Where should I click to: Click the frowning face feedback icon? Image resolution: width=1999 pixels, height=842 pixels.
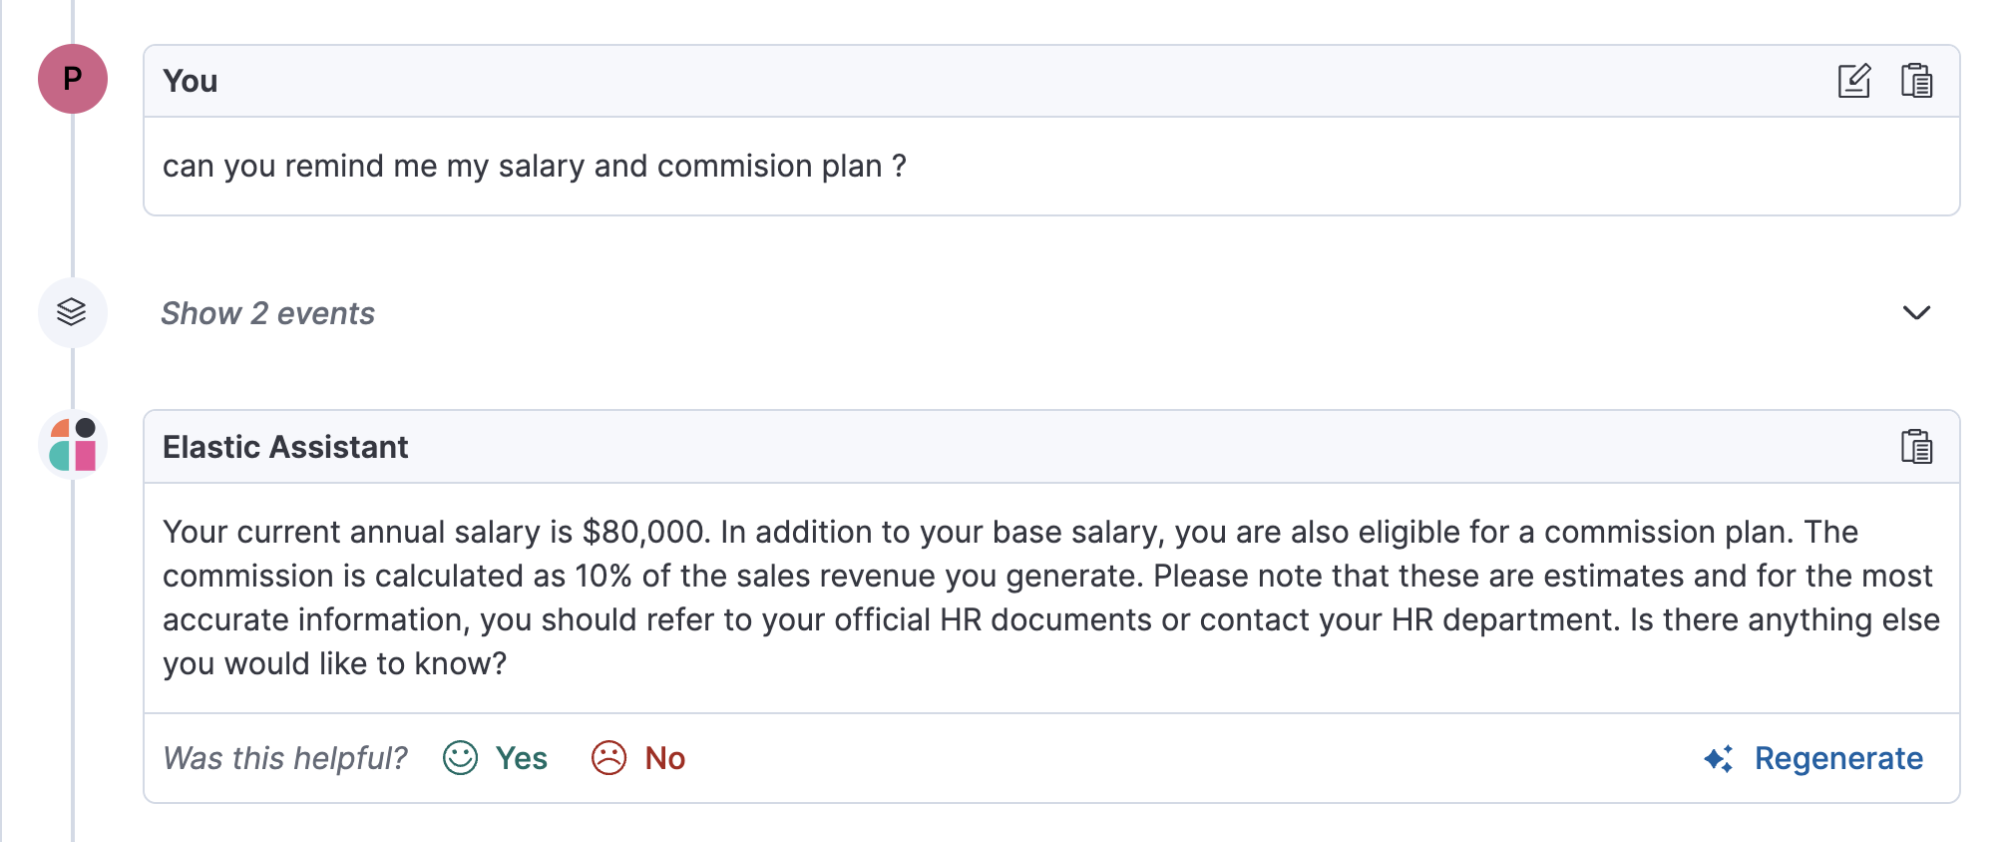(x=609, y=758)
